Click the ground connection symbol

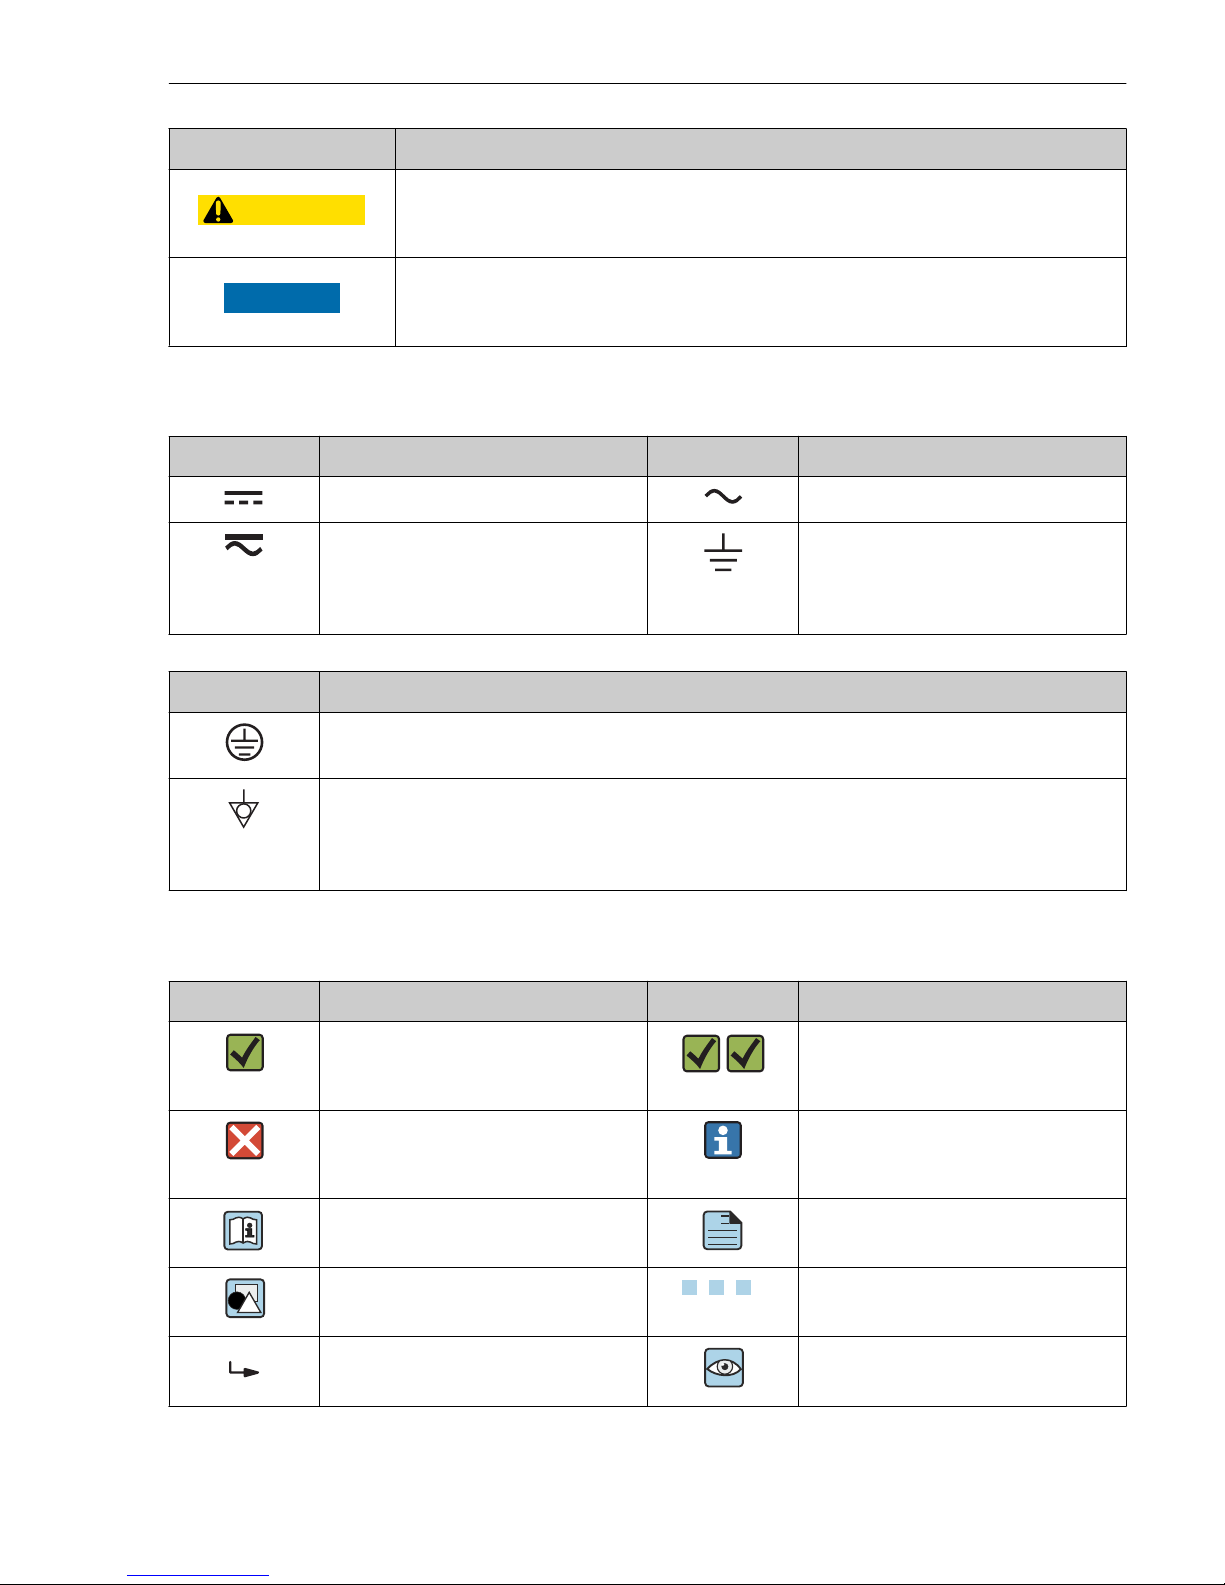(722, 552)
